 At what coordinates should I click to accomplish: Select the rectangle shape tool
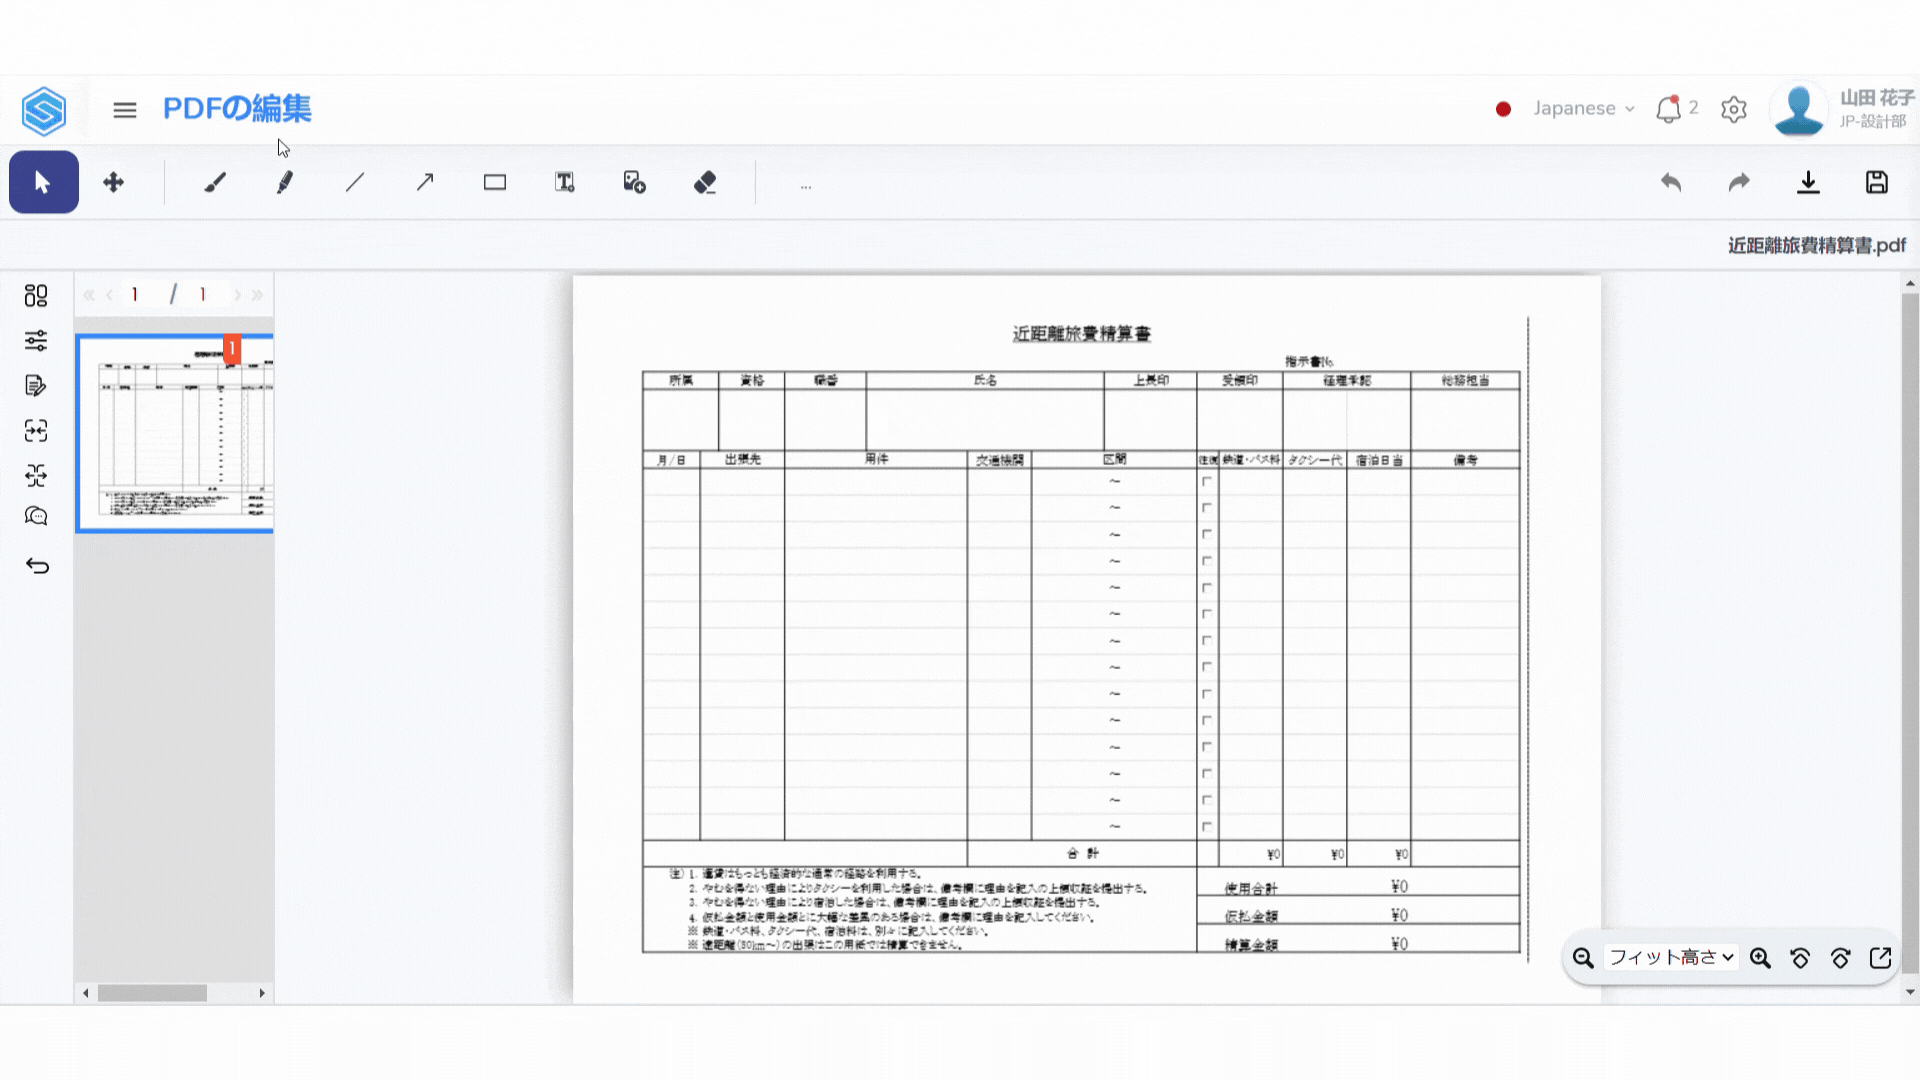coord(495,182)
